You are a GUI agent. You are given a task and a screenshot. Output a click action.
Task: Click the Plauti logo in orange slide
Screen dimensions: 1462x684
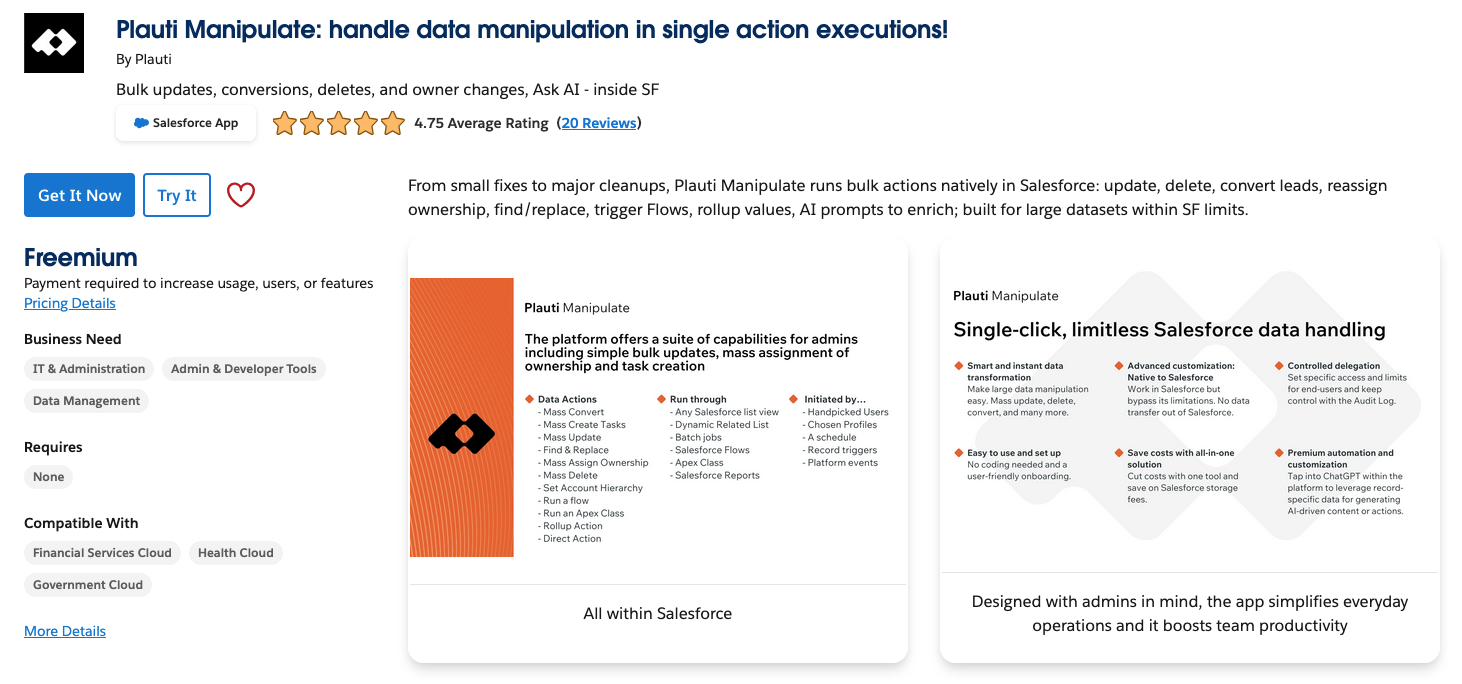click(x=462, y=433)
